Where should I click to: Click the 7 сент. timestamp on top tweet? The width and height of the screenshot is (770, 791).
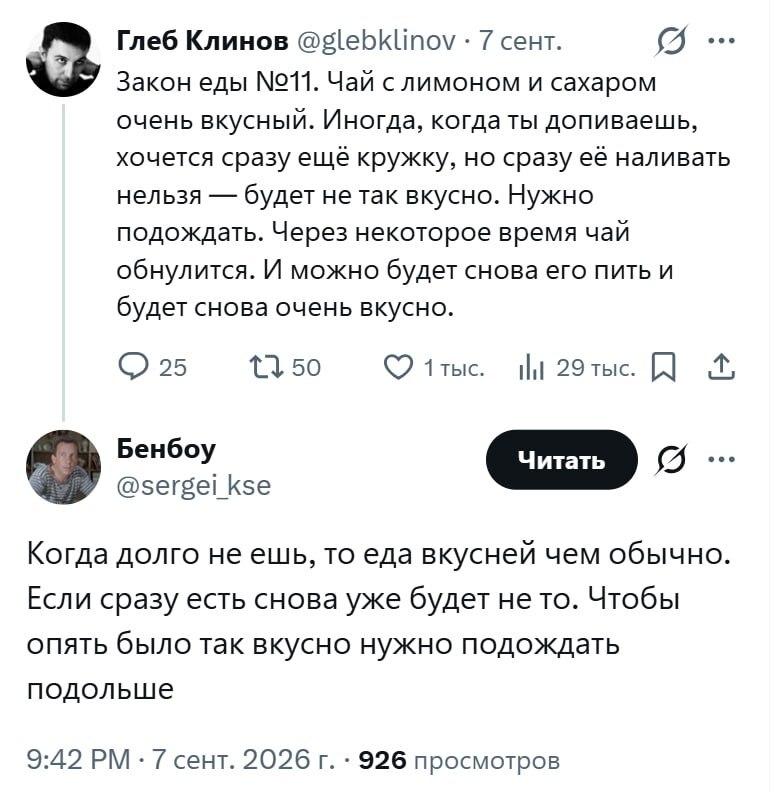click(x=520, y=40)
